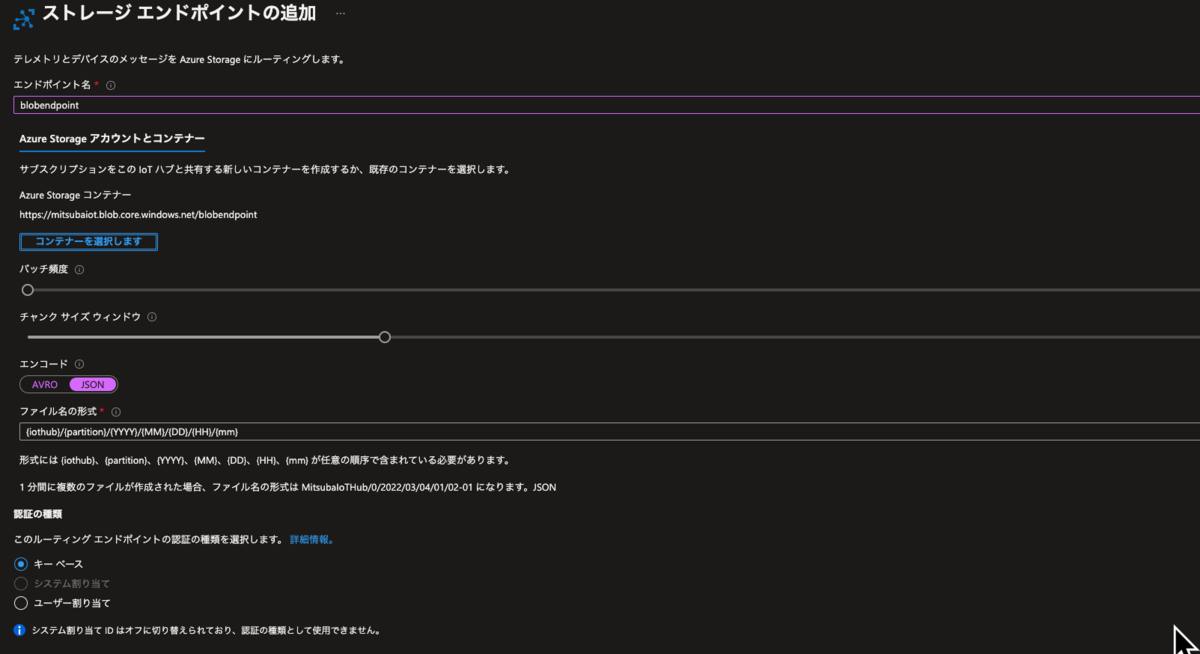Image resolution: width=1200 pixels, height=654 pixels.
Task: Click the storage endpoint routing icon in header
Action: pos(23,18)
